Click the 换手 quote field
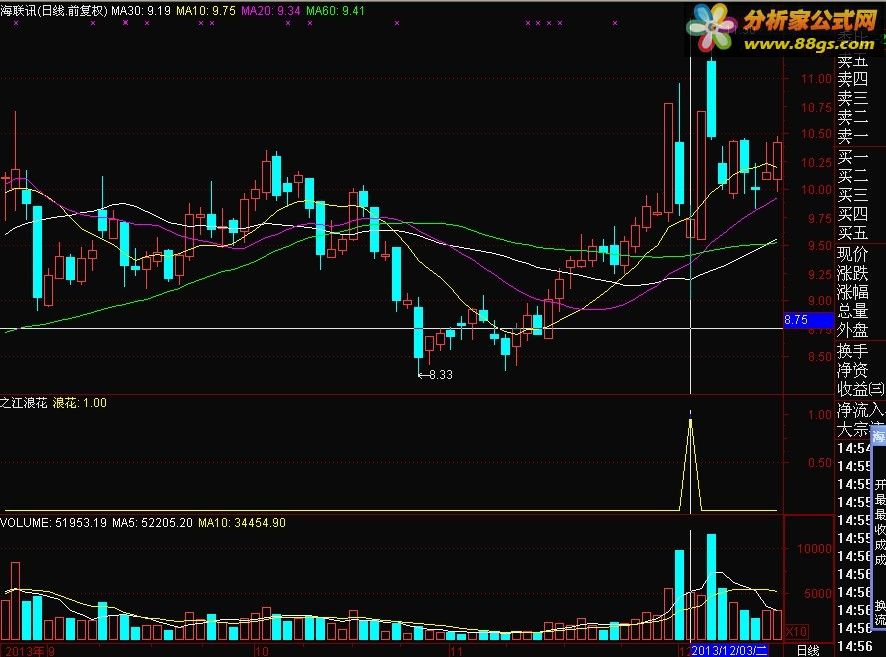The image size is (886, 657). (852, 351)
